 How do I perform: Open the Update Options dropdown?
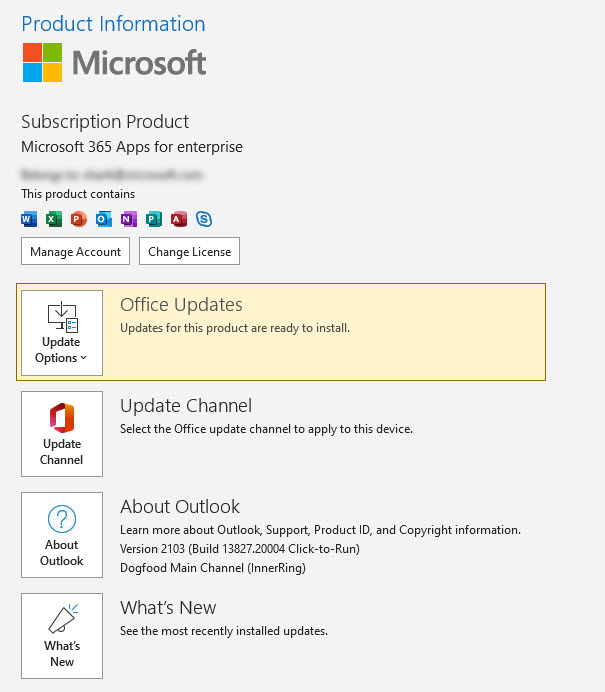(x=62, y=333)
